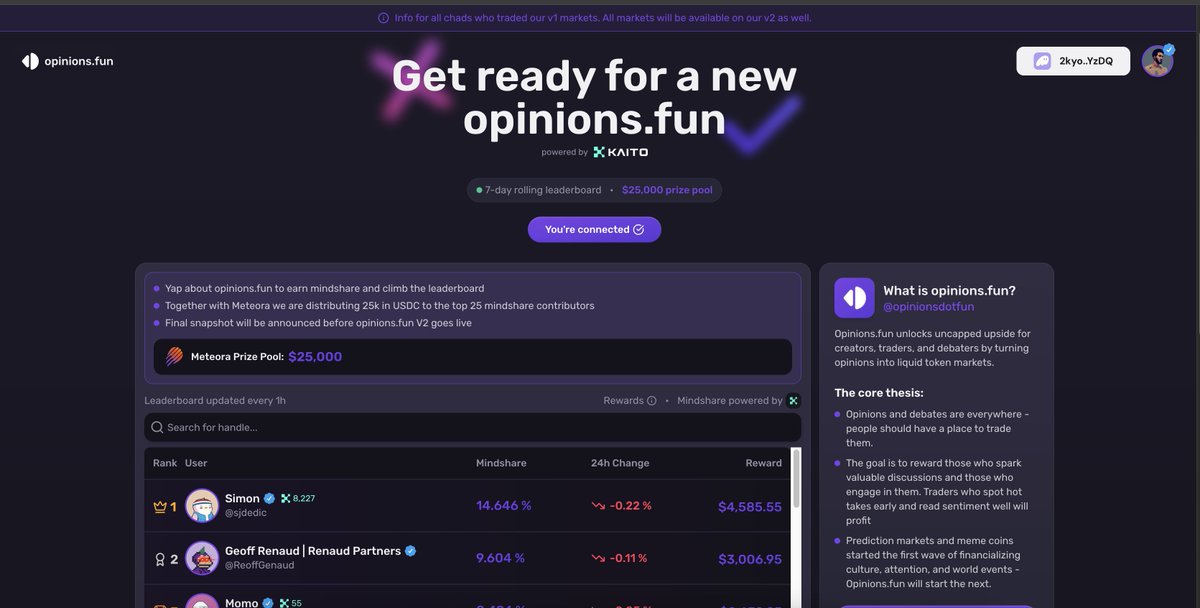This screenshot has height=608, width=1200.
Task: Click Simon's 14.646 % mindshare value
Action: [504, 506]
